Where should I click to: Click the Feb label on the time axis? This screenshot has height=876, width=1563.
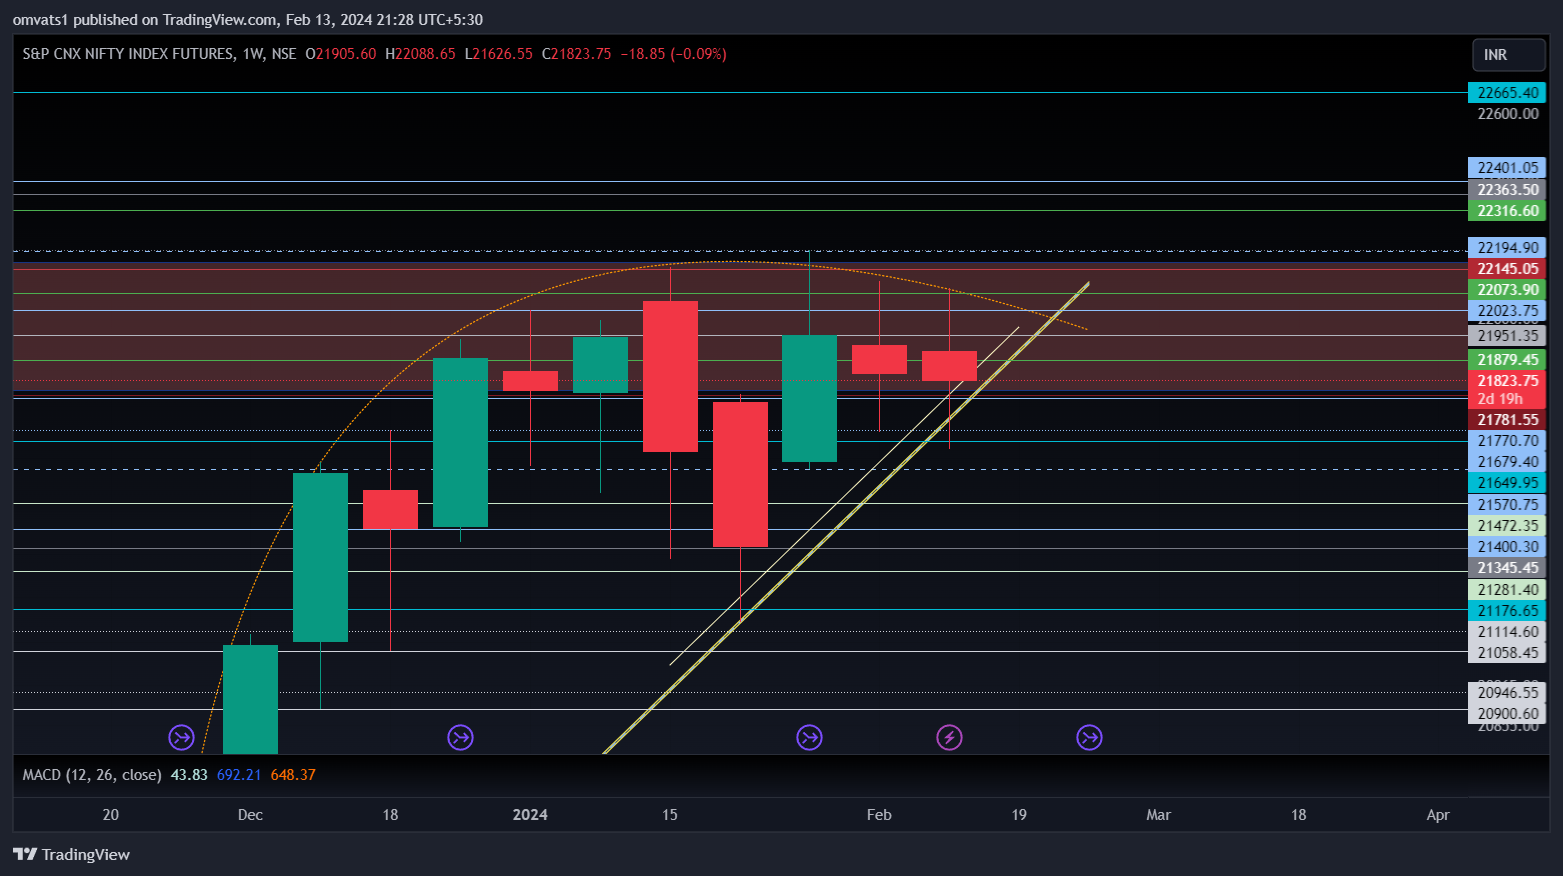point(879,815)
